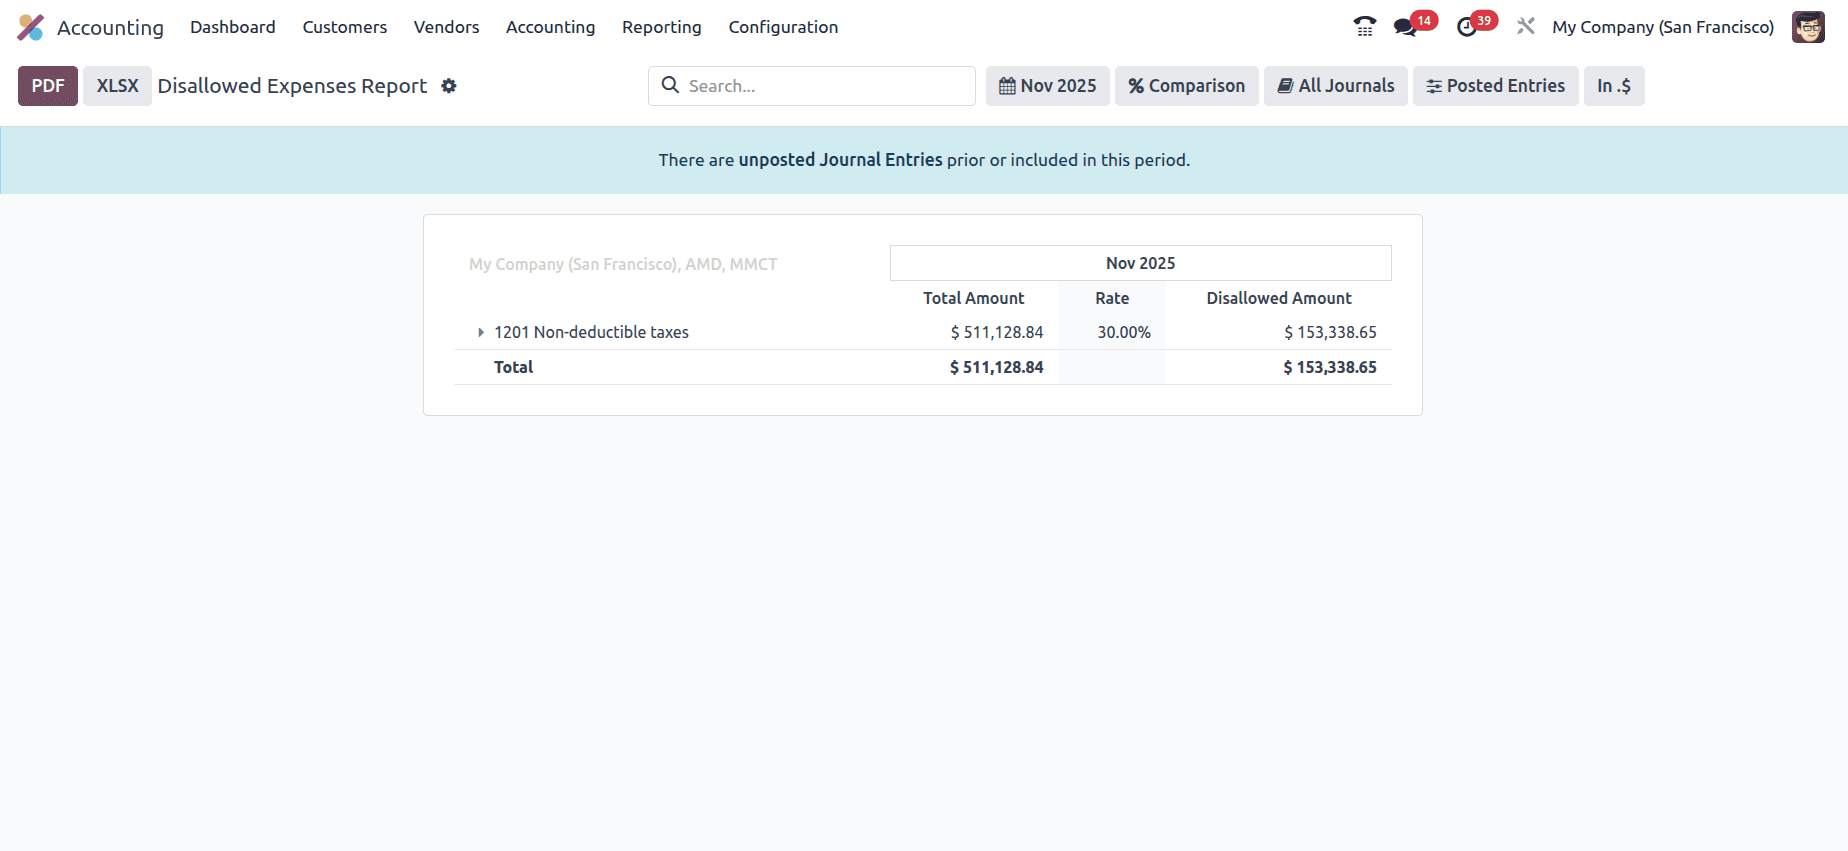Click the 'My Company (San Francisco), AMD, MMCT' label
The width and height of the screenshot is (1848, 851).
click(623, 264)
